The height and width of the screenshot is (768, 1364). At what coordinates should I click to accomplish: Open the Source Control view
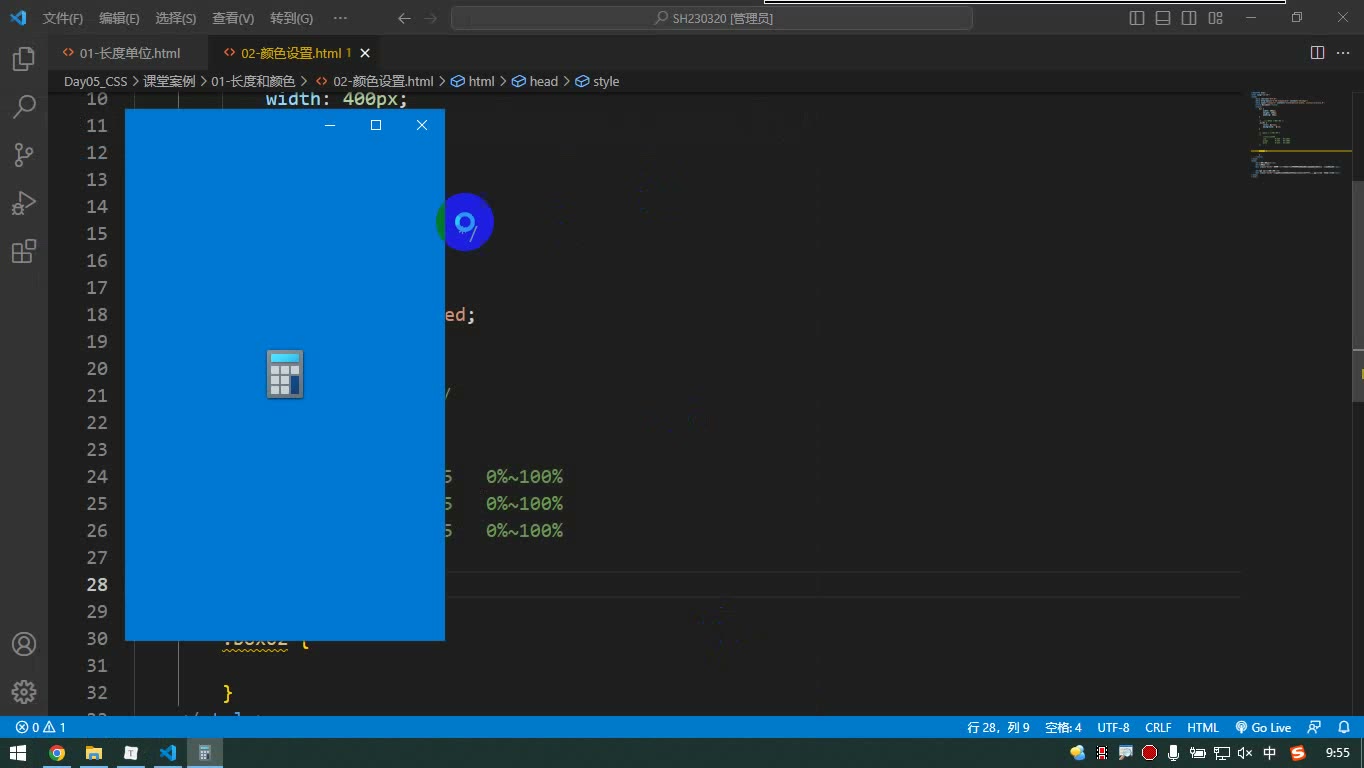[23, 155]
